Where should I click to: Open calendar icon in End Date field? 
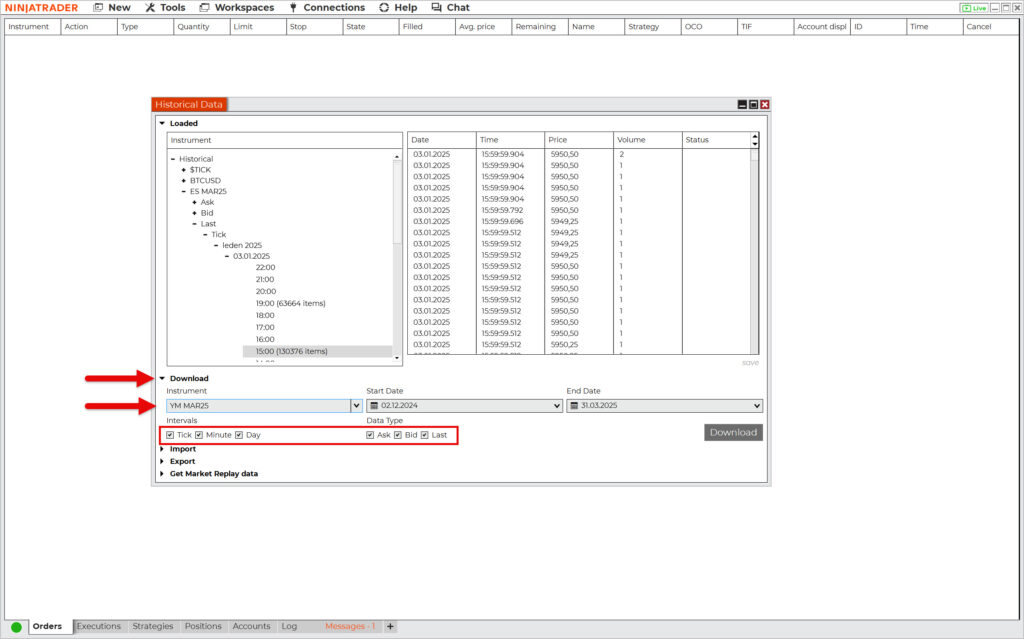(574, 406)
